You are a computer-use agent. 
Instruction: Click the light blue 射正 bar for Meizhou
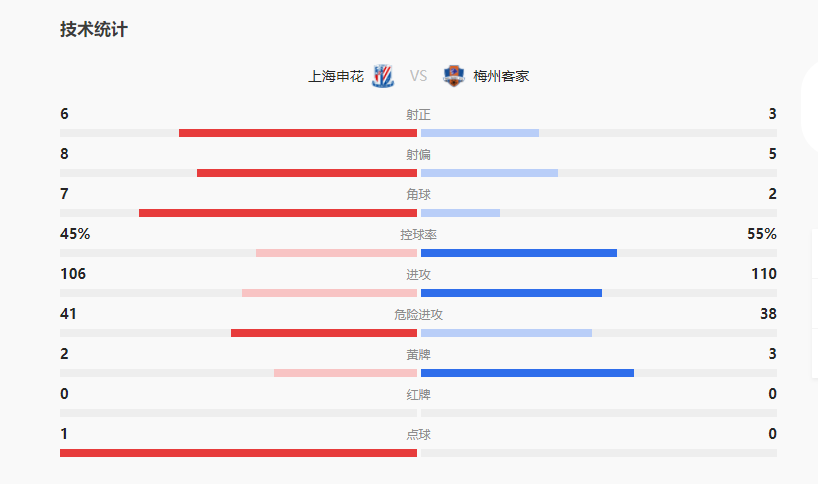coord(480,133)
